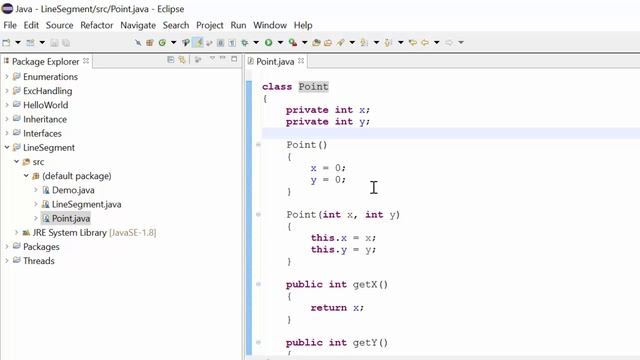640x360 pixels.
Task: Open the Project menu
Action: point(210,25)
